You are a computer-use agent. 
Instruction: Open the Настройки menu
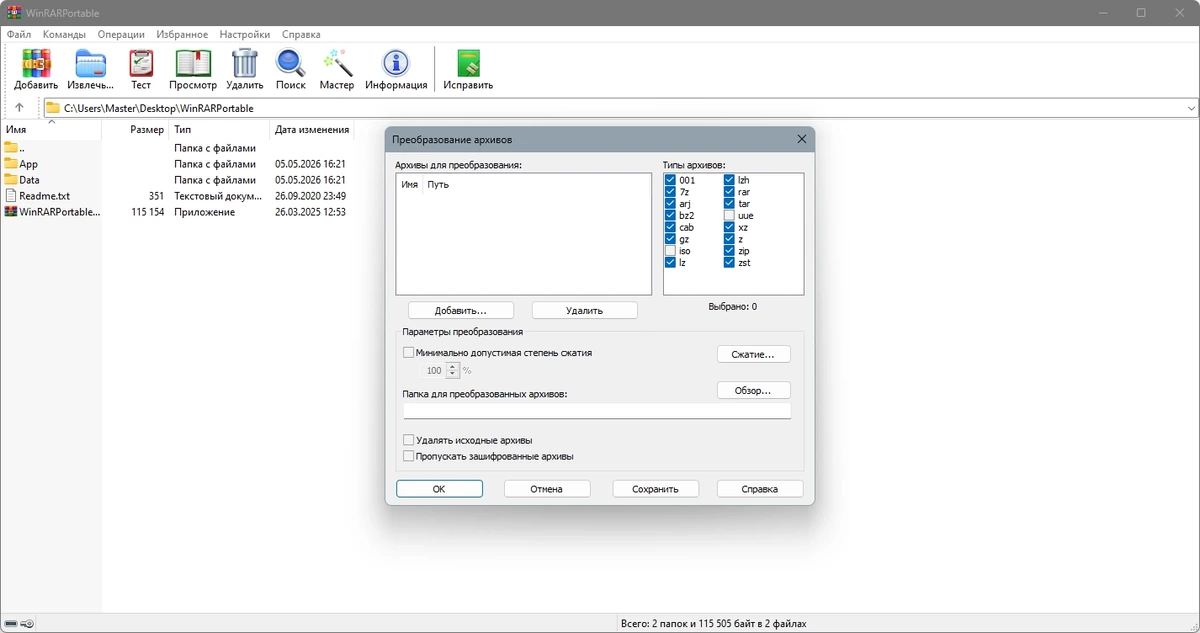[x=245, y=34]
